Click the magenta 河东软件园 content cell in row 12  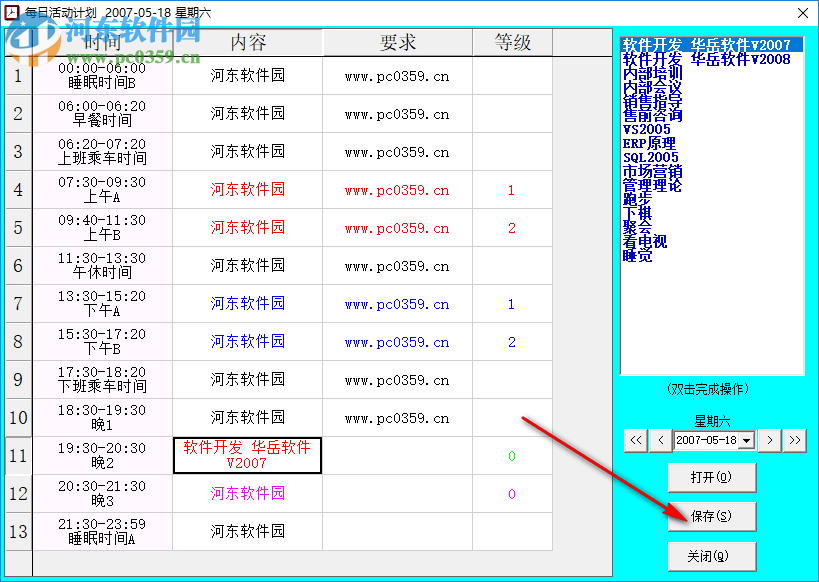point(248,494)
